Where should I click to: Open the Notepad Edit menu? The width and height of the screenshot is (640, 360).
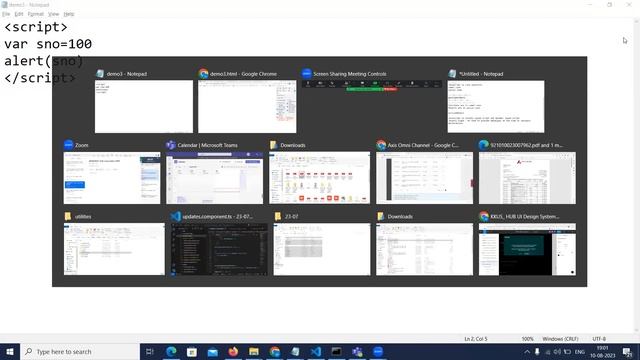click(19, 14)
